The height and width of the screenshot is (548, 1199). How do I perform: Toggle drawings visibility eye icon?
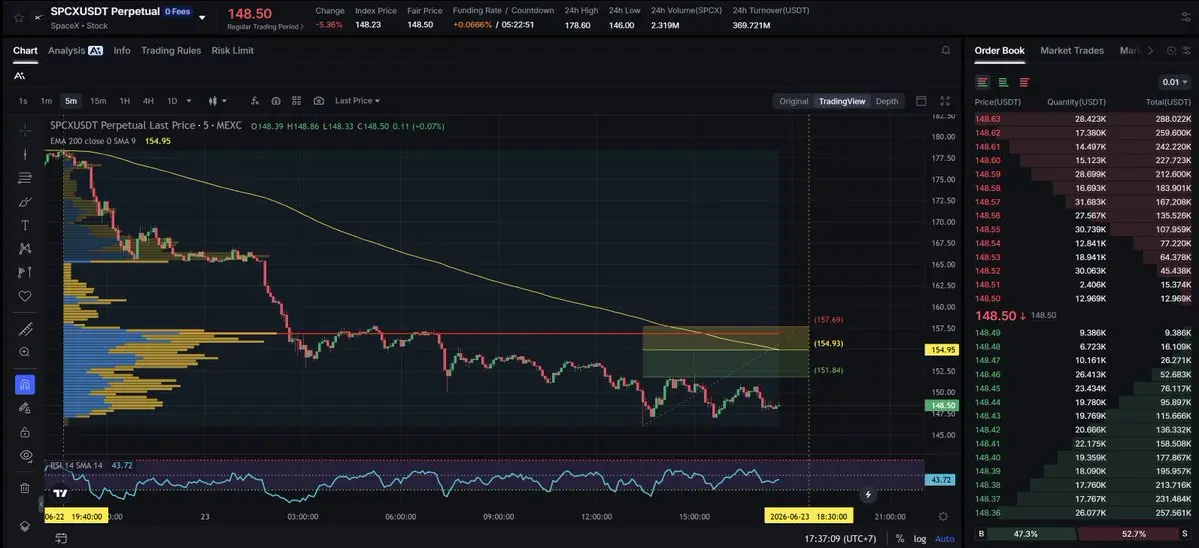click(24, 456)
